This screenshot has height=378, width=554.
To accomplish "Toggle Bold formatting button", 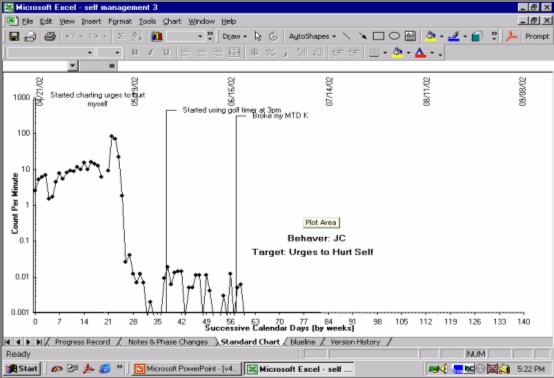I will point(135,53).
